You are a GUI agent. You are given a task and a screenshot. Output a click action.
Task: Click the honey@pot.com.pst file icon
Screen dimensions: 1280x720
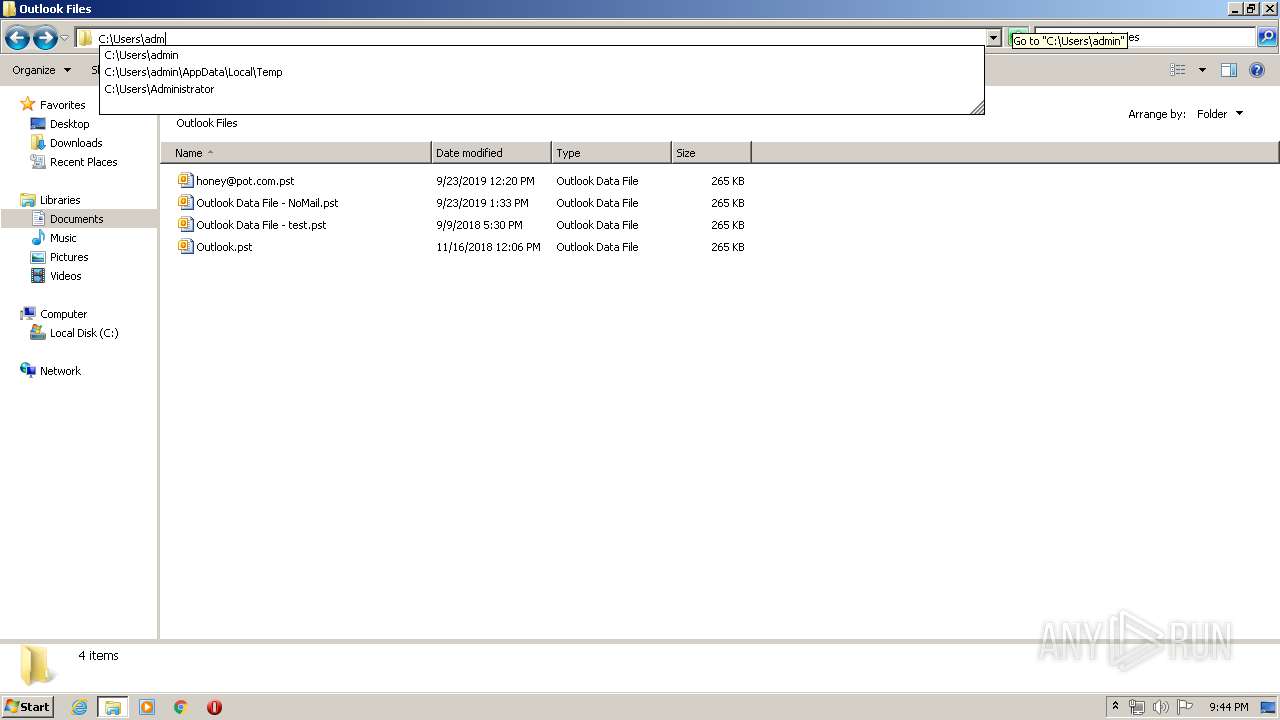click(185, 180)
